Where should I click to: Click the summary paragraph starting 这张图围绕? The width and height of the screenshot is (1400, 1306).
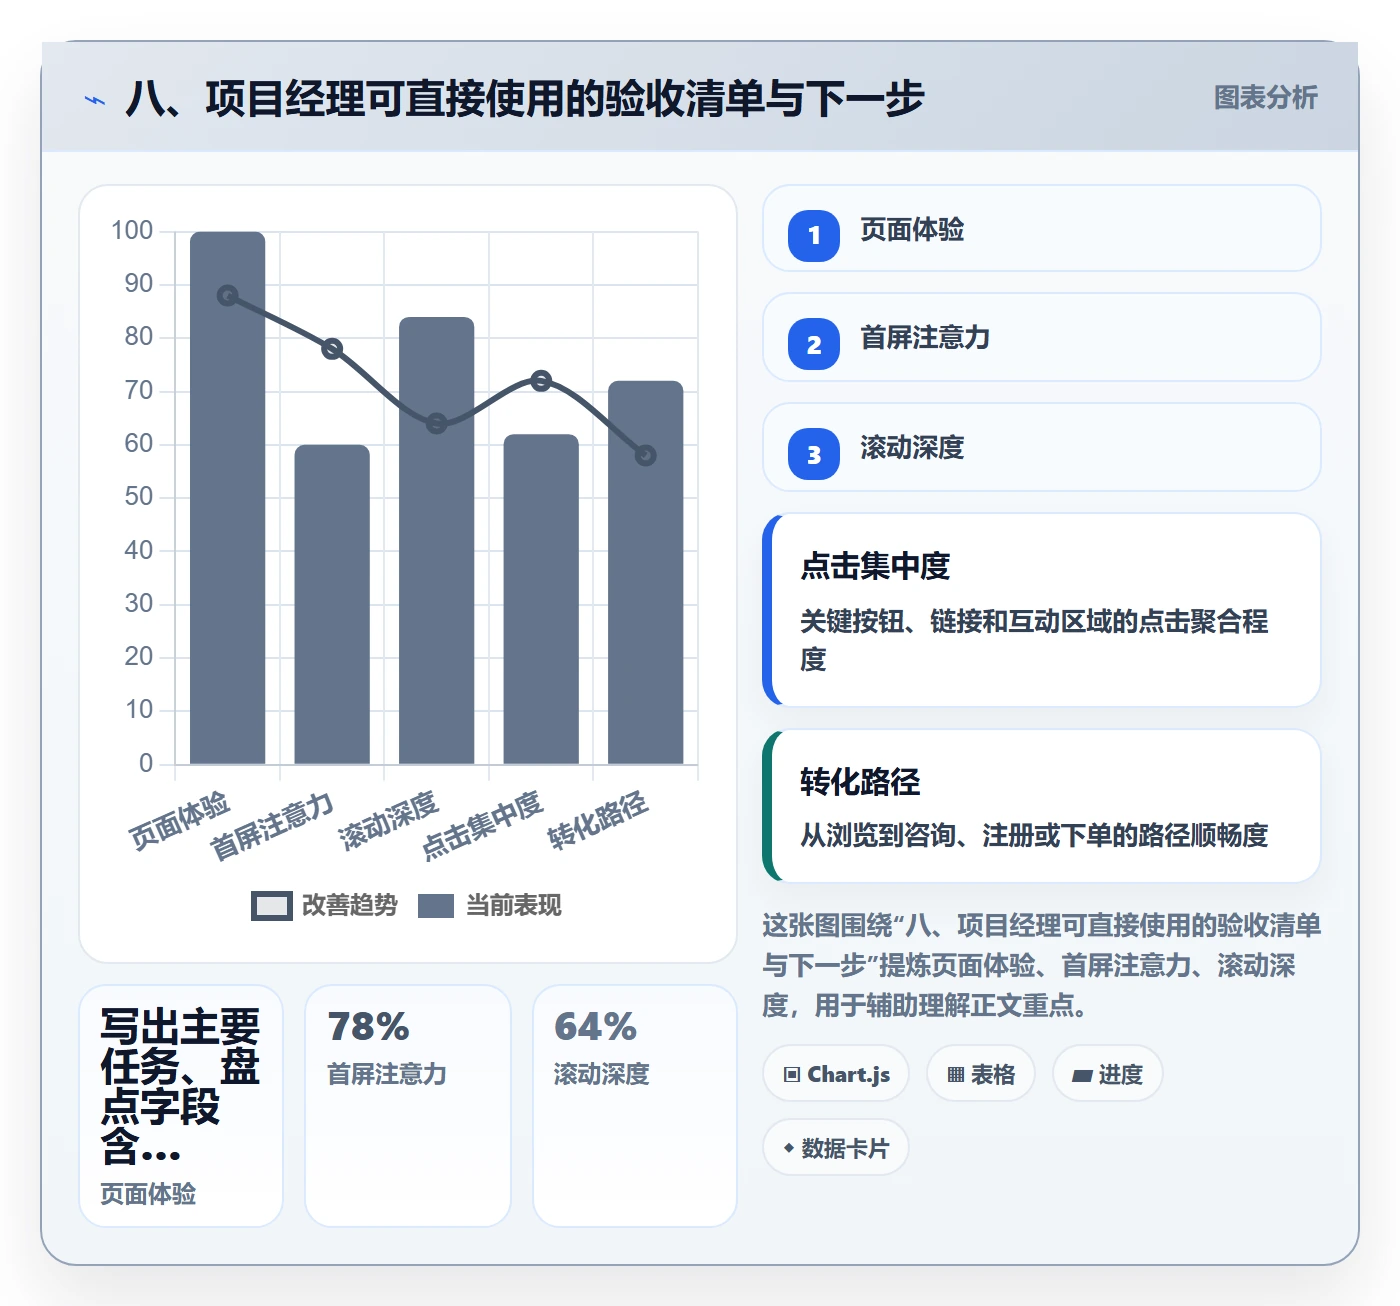(x=1042, y=965)
